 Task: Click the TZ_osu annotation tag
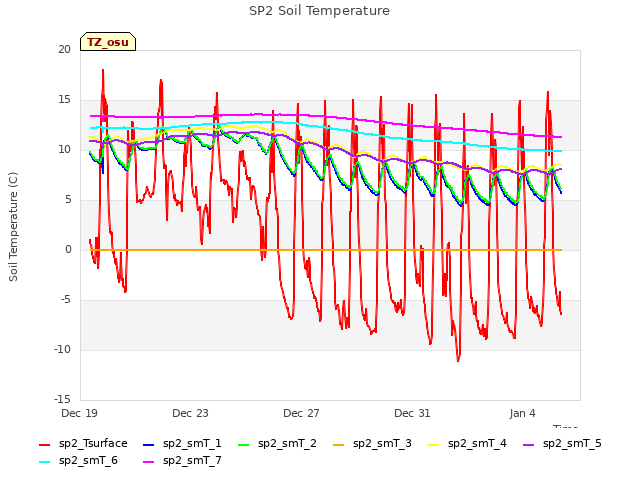[x=108, y=42]
